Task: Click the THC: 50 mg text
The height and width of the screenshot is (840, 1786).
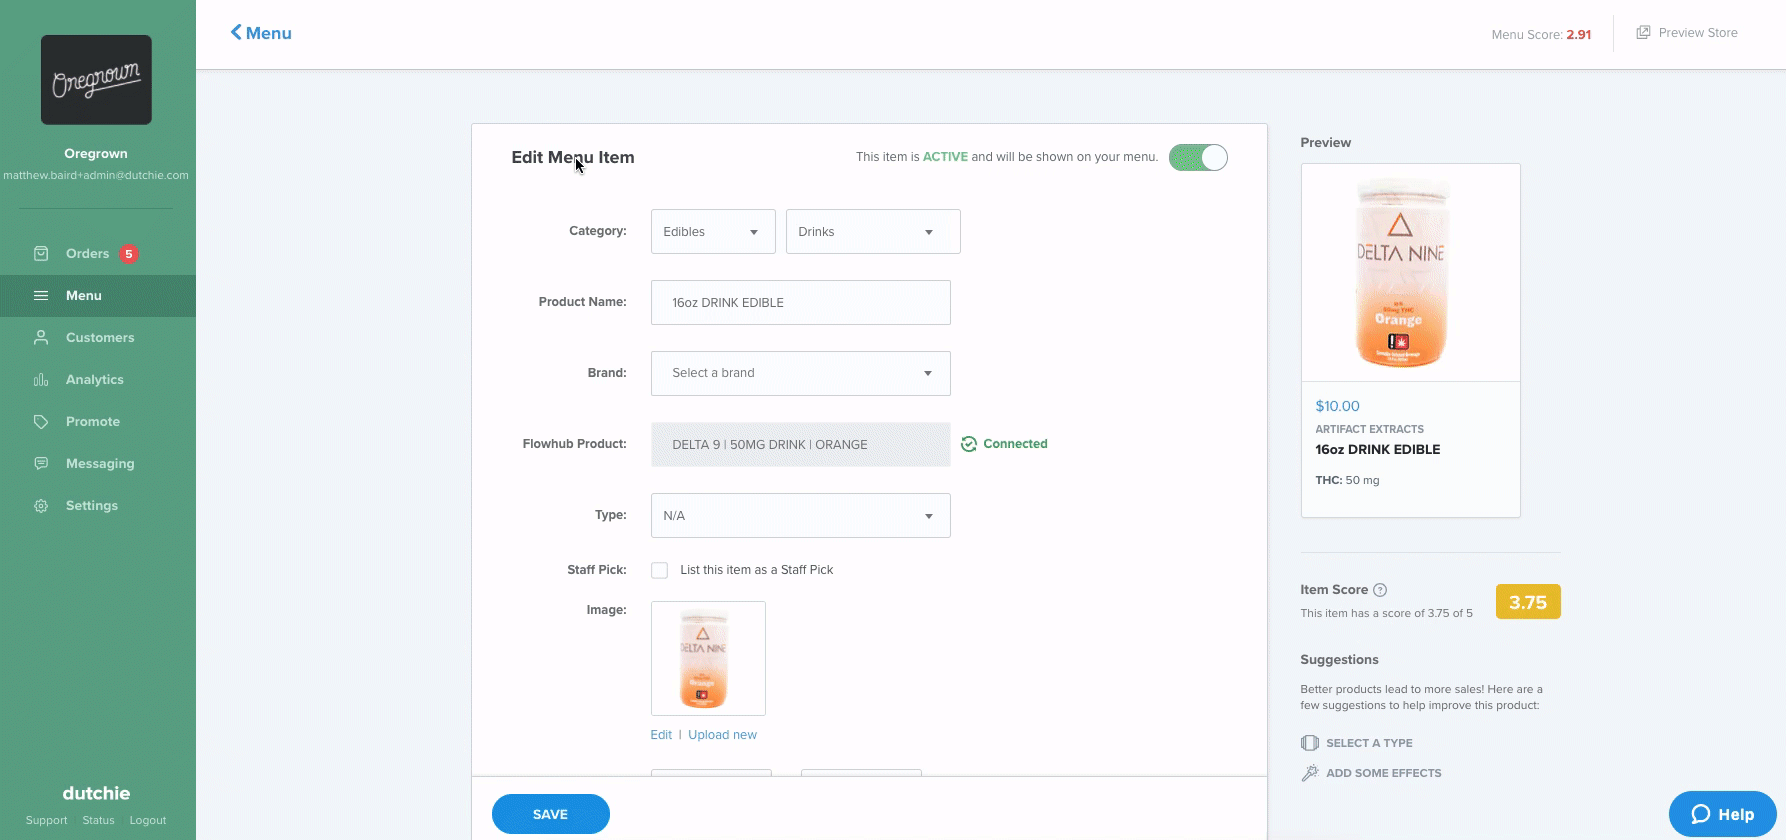Action: coord(1347,480)
